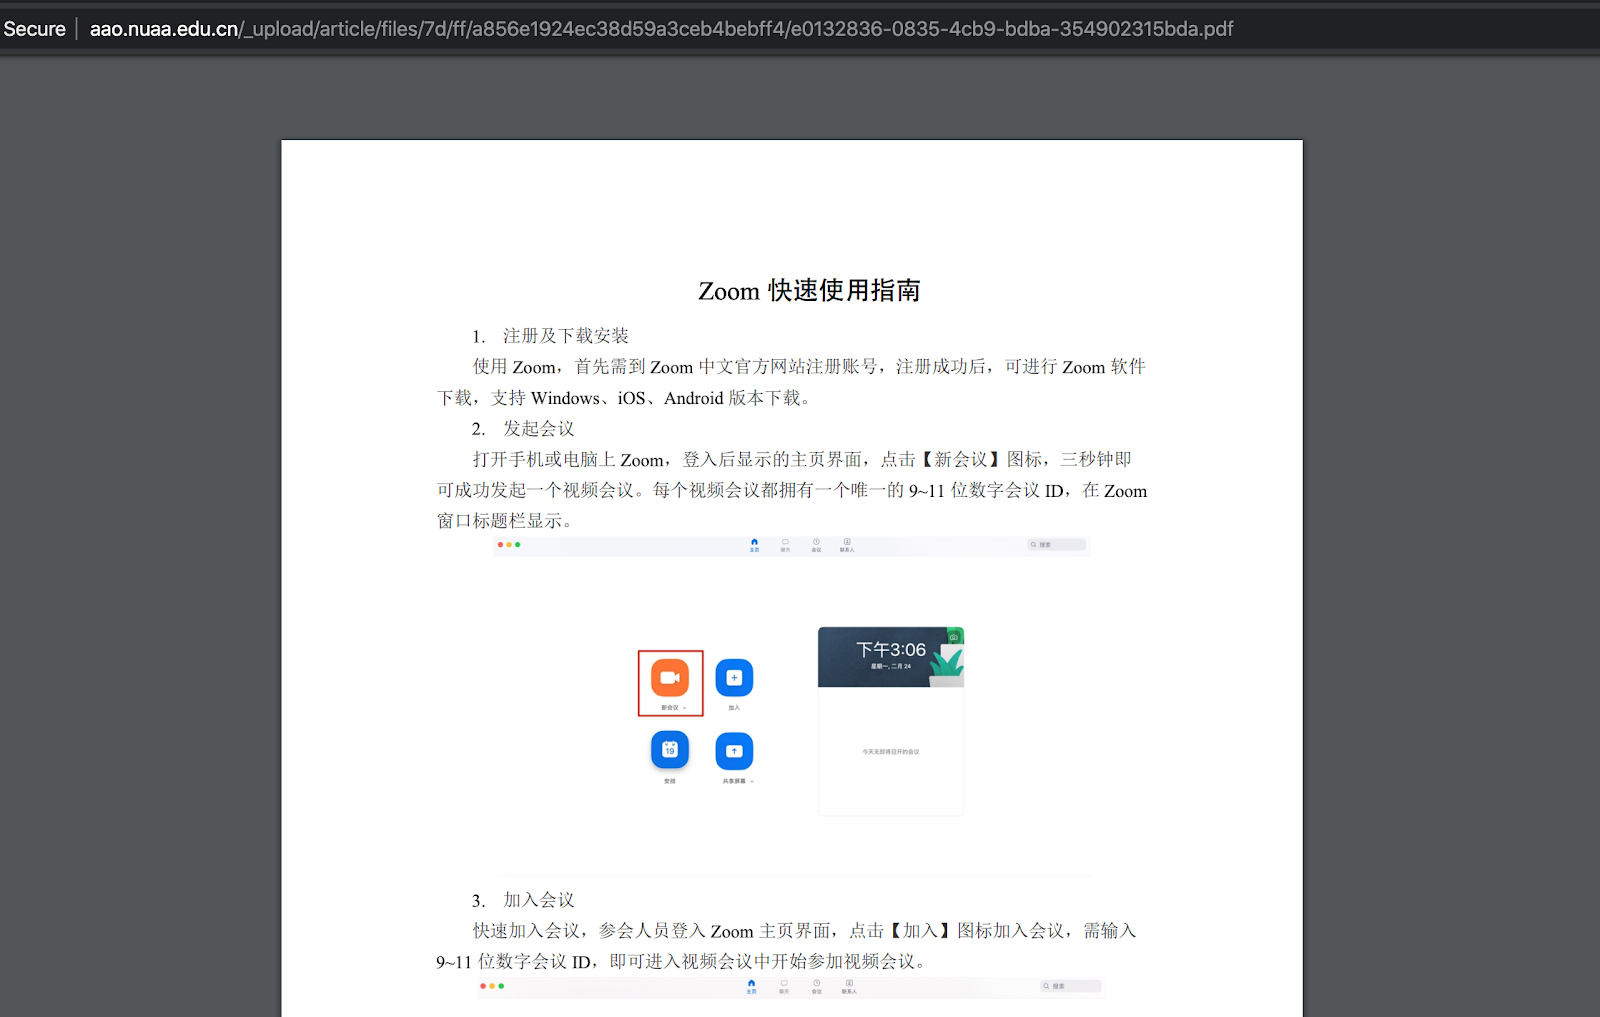This screenshot has height=1017, width=1600.
Task: Click the orange New Meeting camera icon
Action: coord(670,677)
